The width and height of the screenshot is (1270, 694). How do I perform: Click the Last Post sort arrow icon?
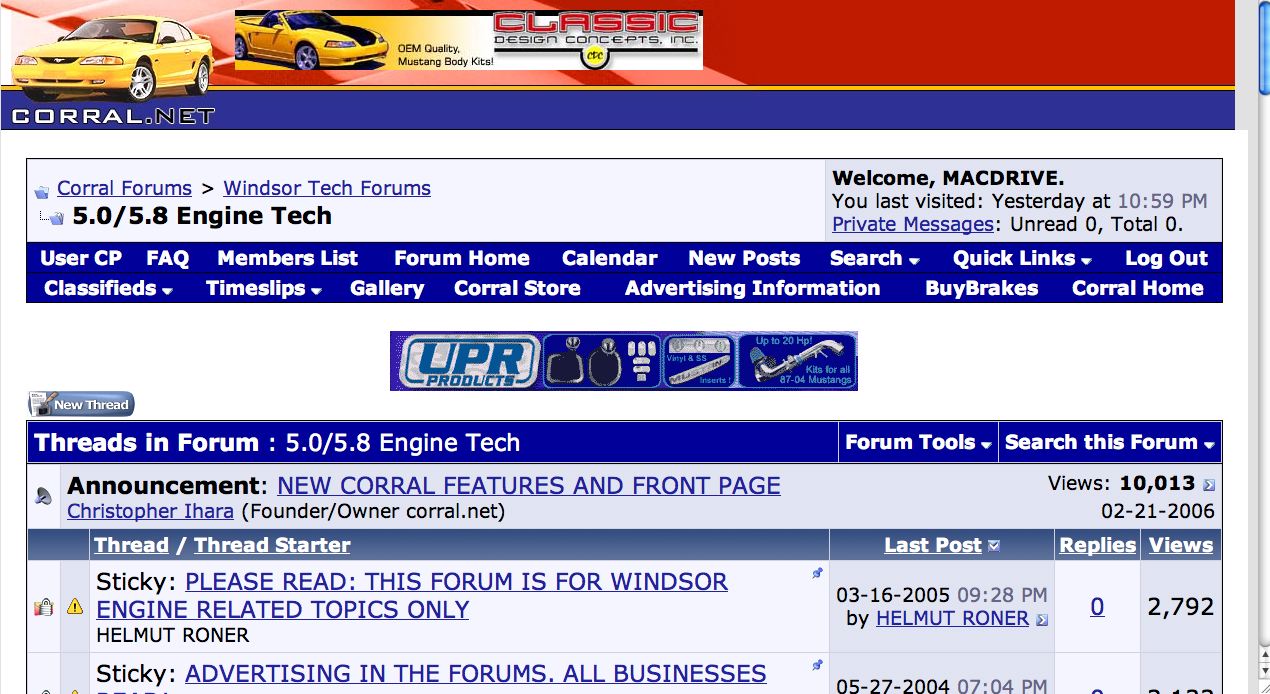click(x=994, y=546)
